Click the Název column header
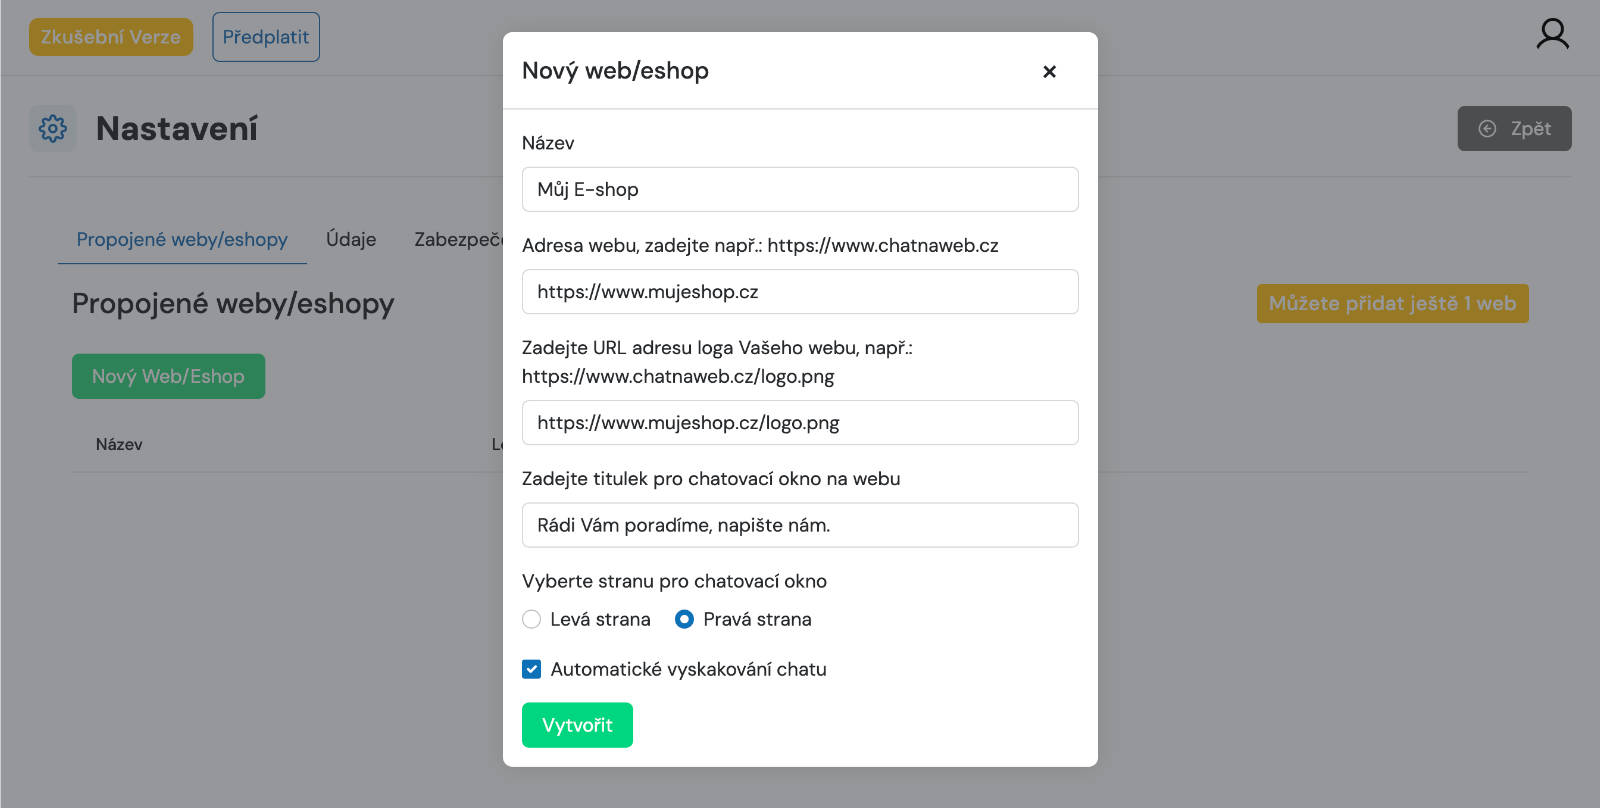1600x808 pixels. pos(119,444)
